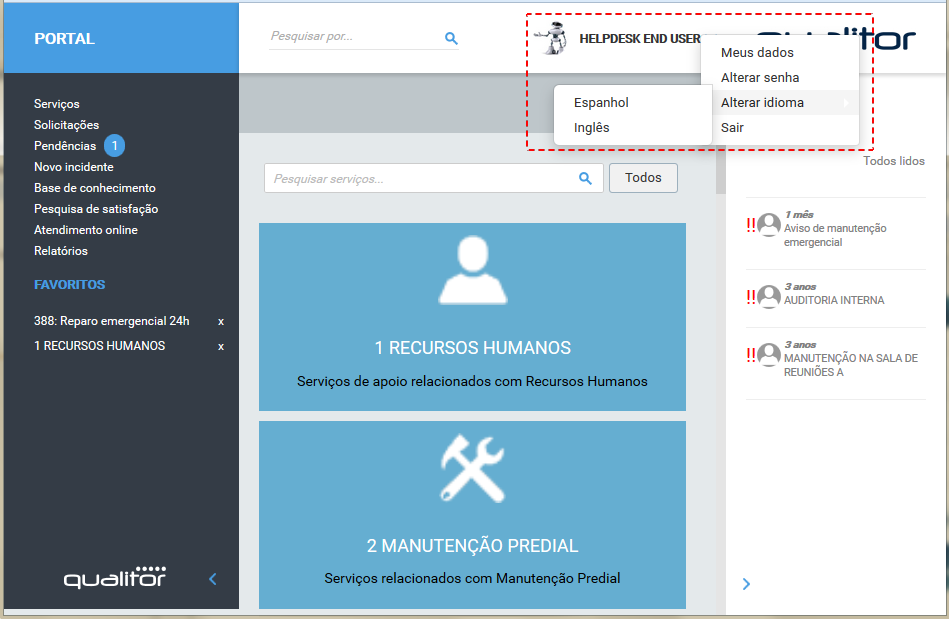Viewport: 949px width, 619px height.
Task: Click the avatar icon on the AUDITORIA INTERNA notification
Action: pos(768,296)
